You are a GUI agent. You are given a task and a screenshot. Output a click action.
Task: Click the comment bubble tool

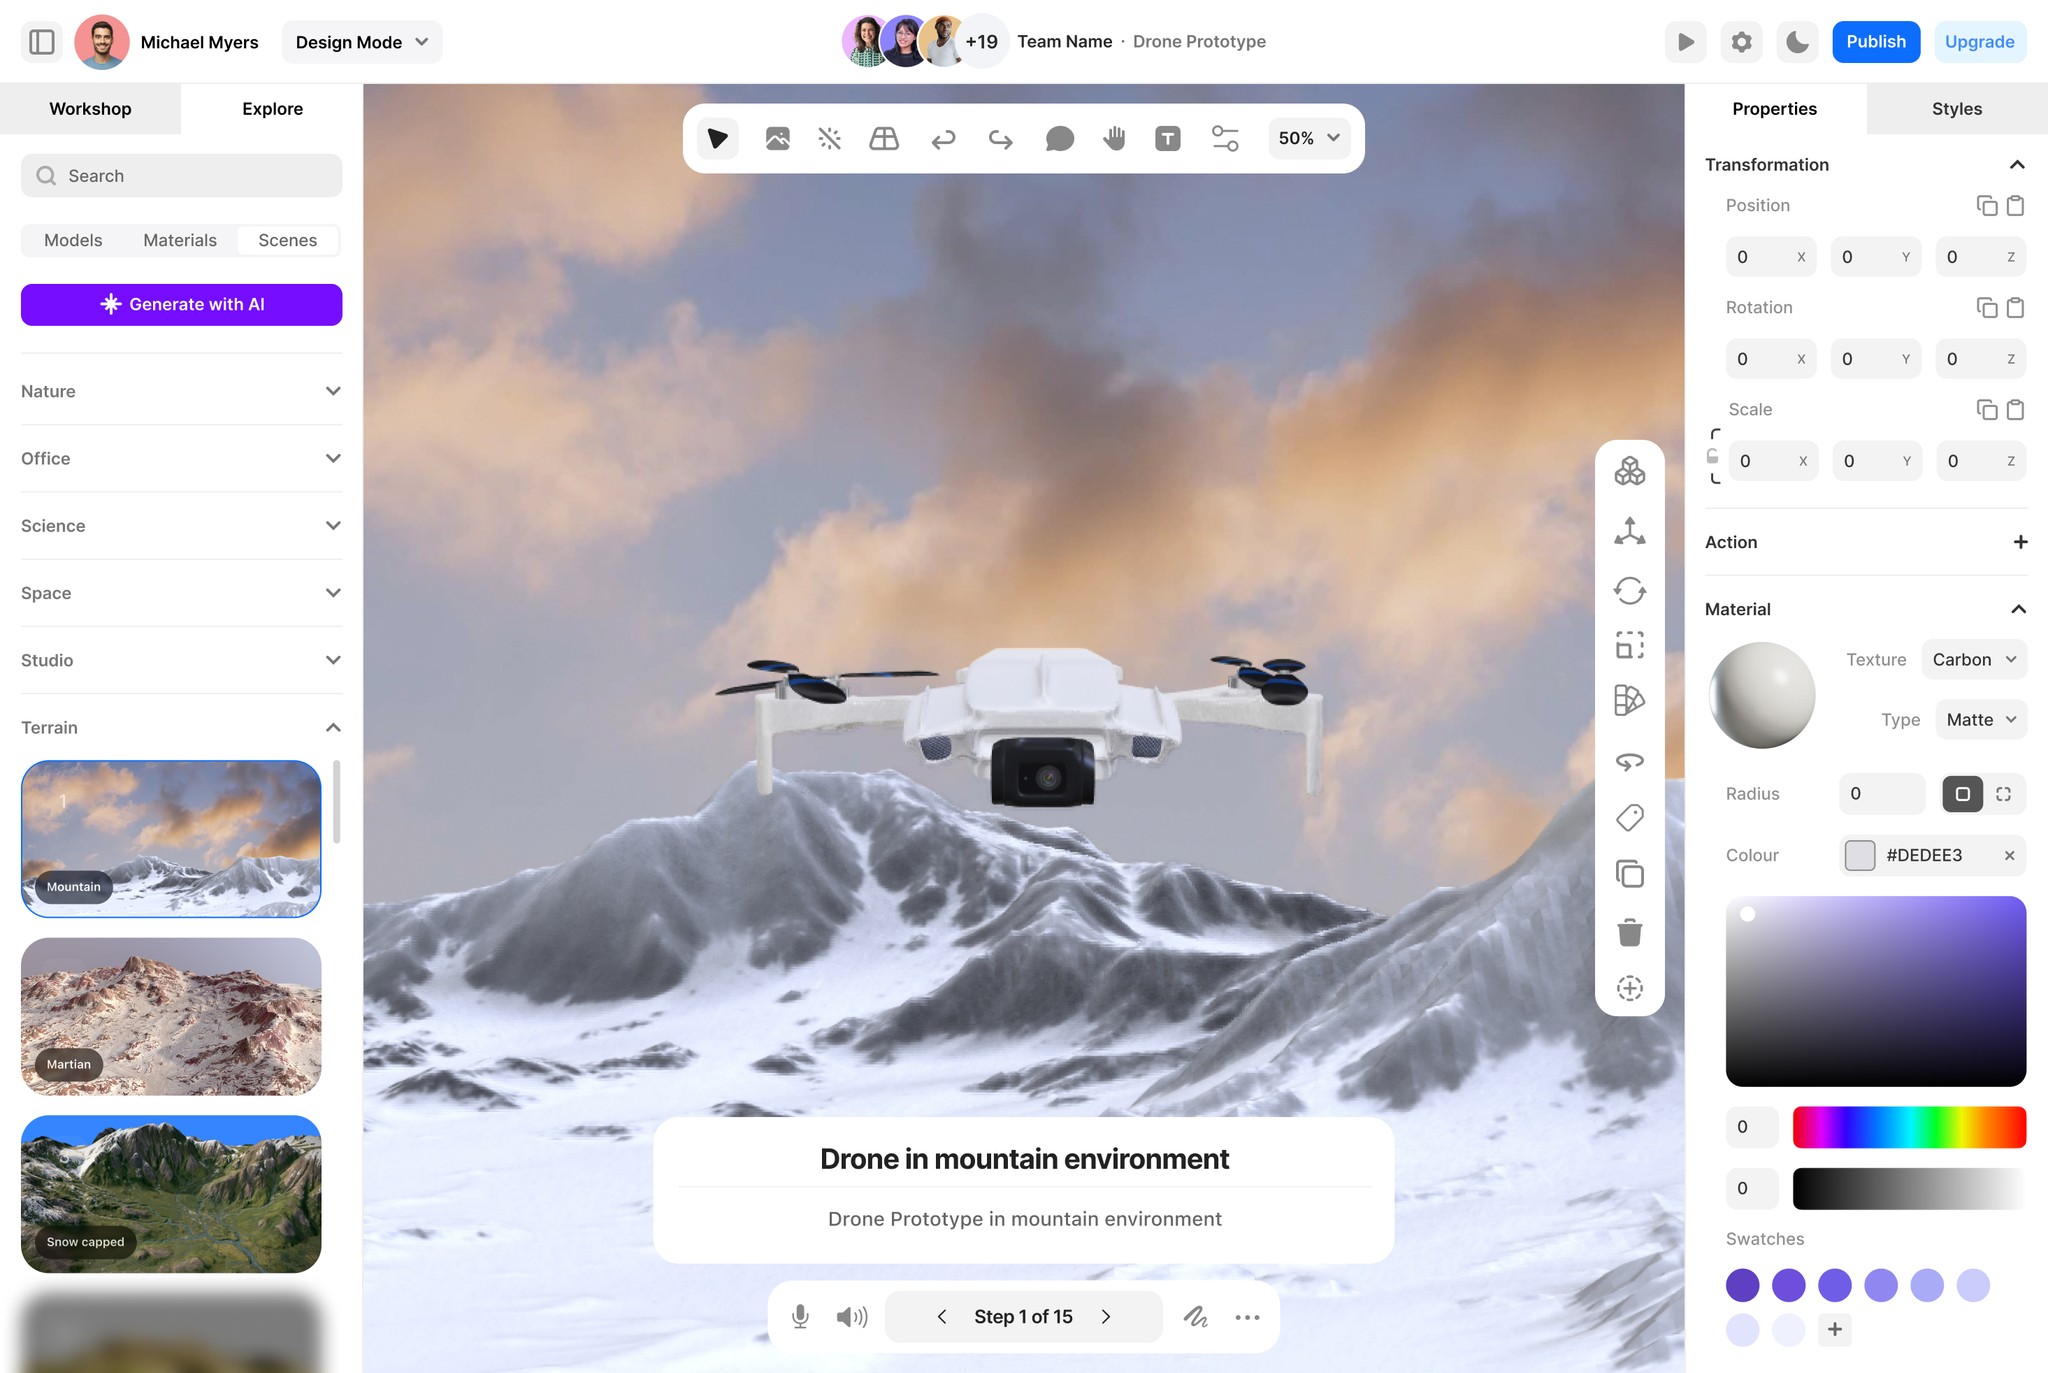click(x=1059, y=138)
